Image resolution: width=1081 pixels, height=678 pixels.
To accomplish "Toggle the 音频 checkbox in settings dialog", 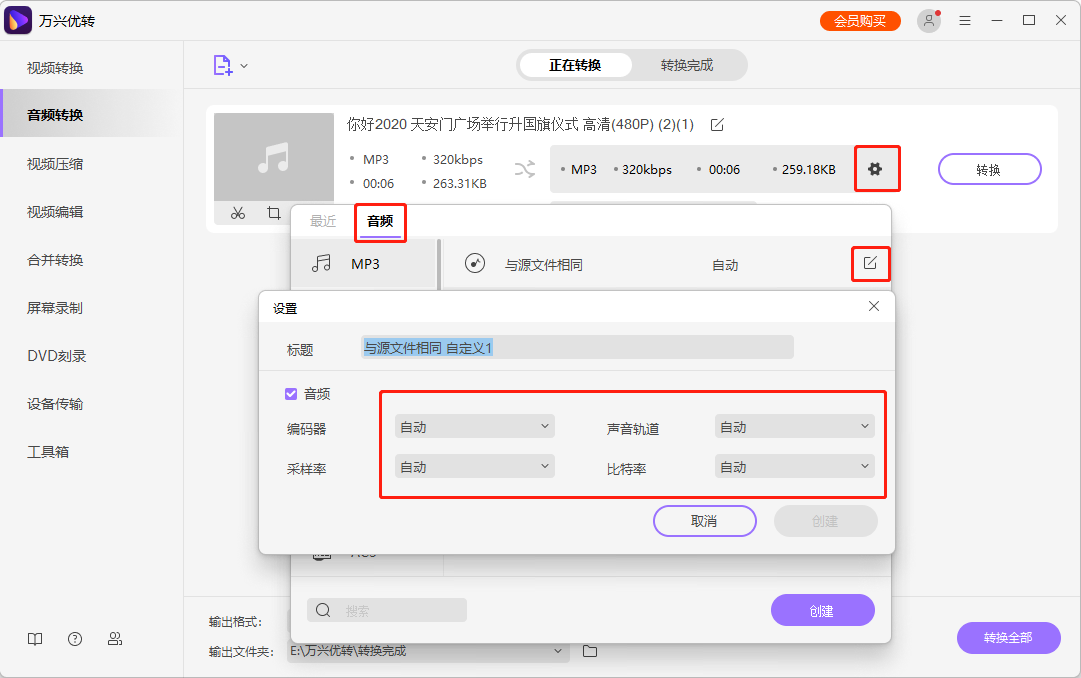I will pyautogui.click(x=291, y=393).
